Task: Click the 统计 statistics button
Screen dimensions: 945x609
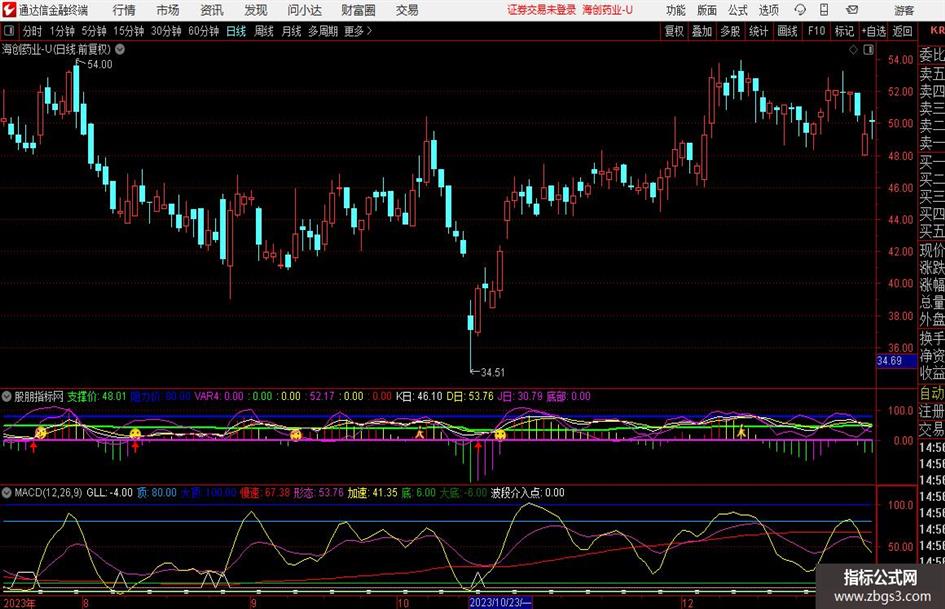Action: [x=758, y=31]
